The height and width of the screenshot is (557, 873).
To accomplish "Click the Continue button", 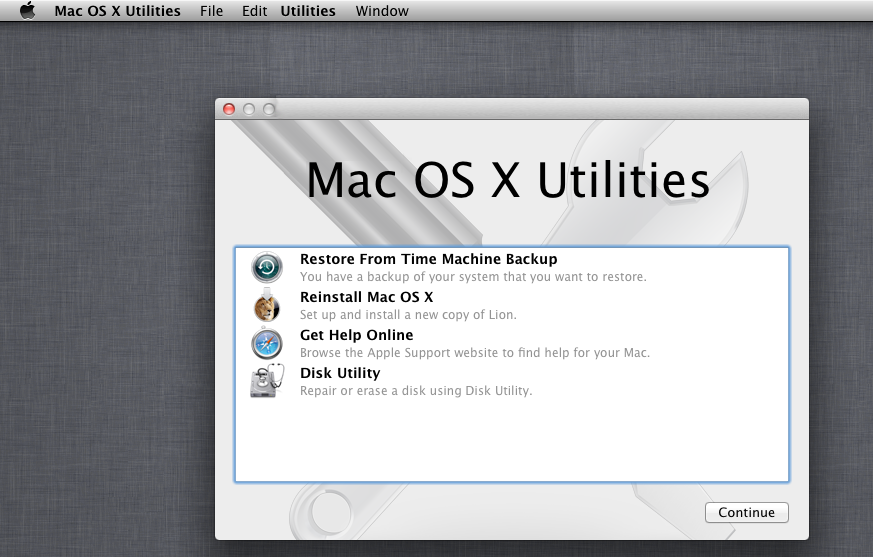I will click(747, 512).
